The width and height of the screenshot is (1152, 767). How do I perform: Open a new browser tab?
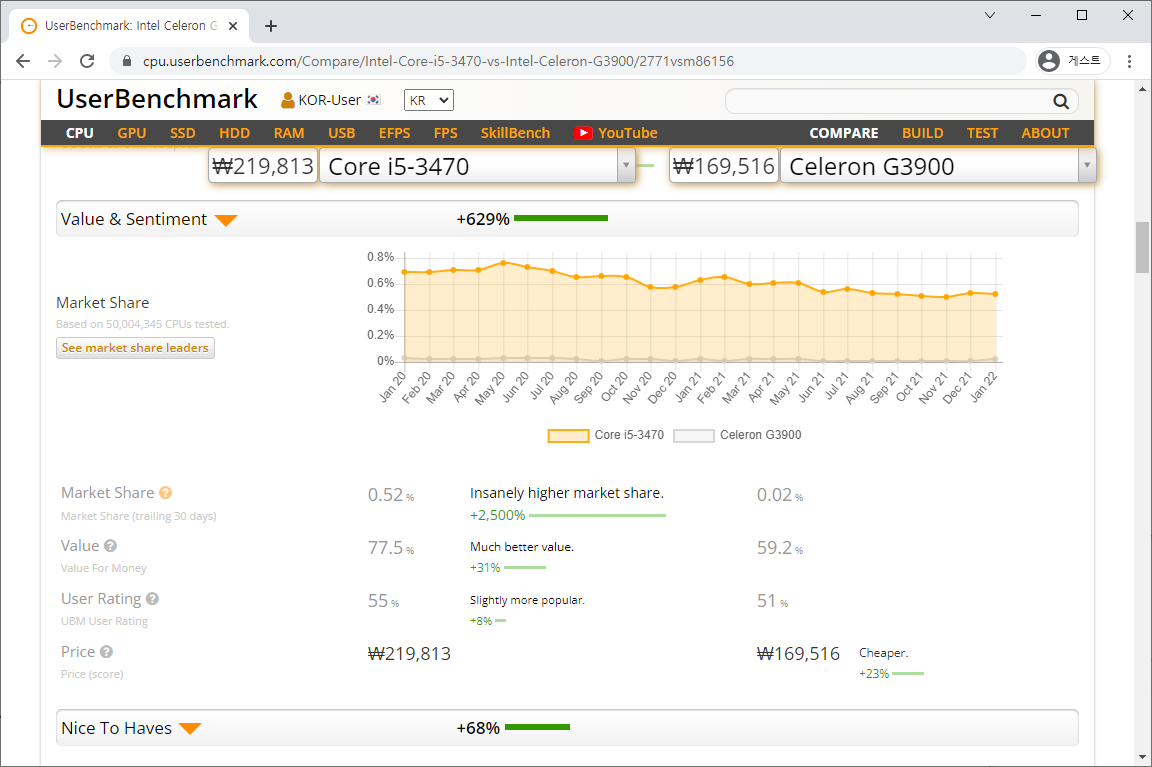pos(271,26)
